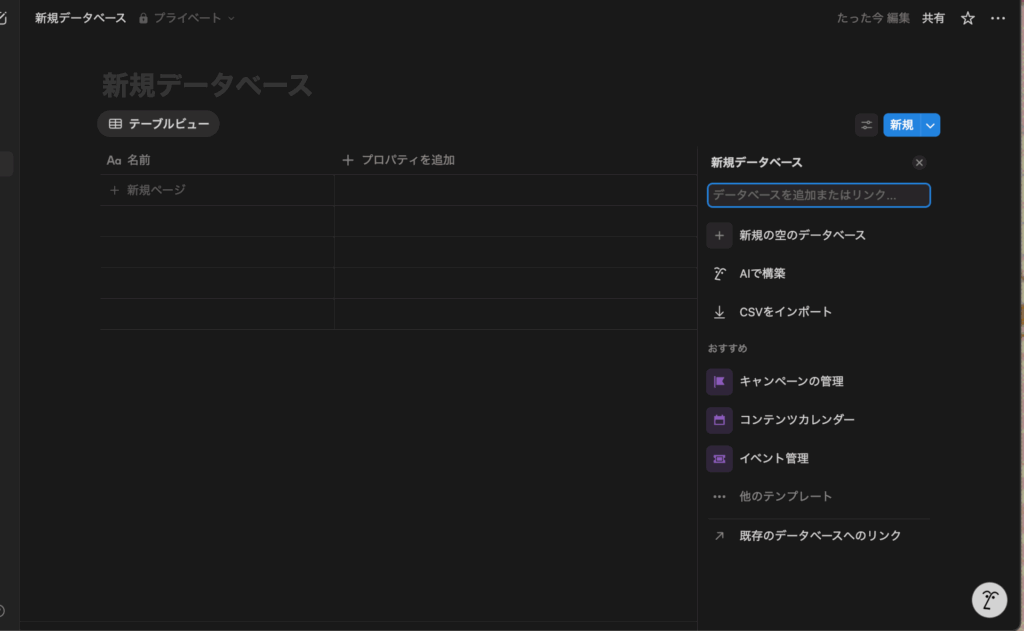Expand the dropdown arrow beside 新規 button
The width and height of the screenshot is (1024, 631).
click(930, 125)
